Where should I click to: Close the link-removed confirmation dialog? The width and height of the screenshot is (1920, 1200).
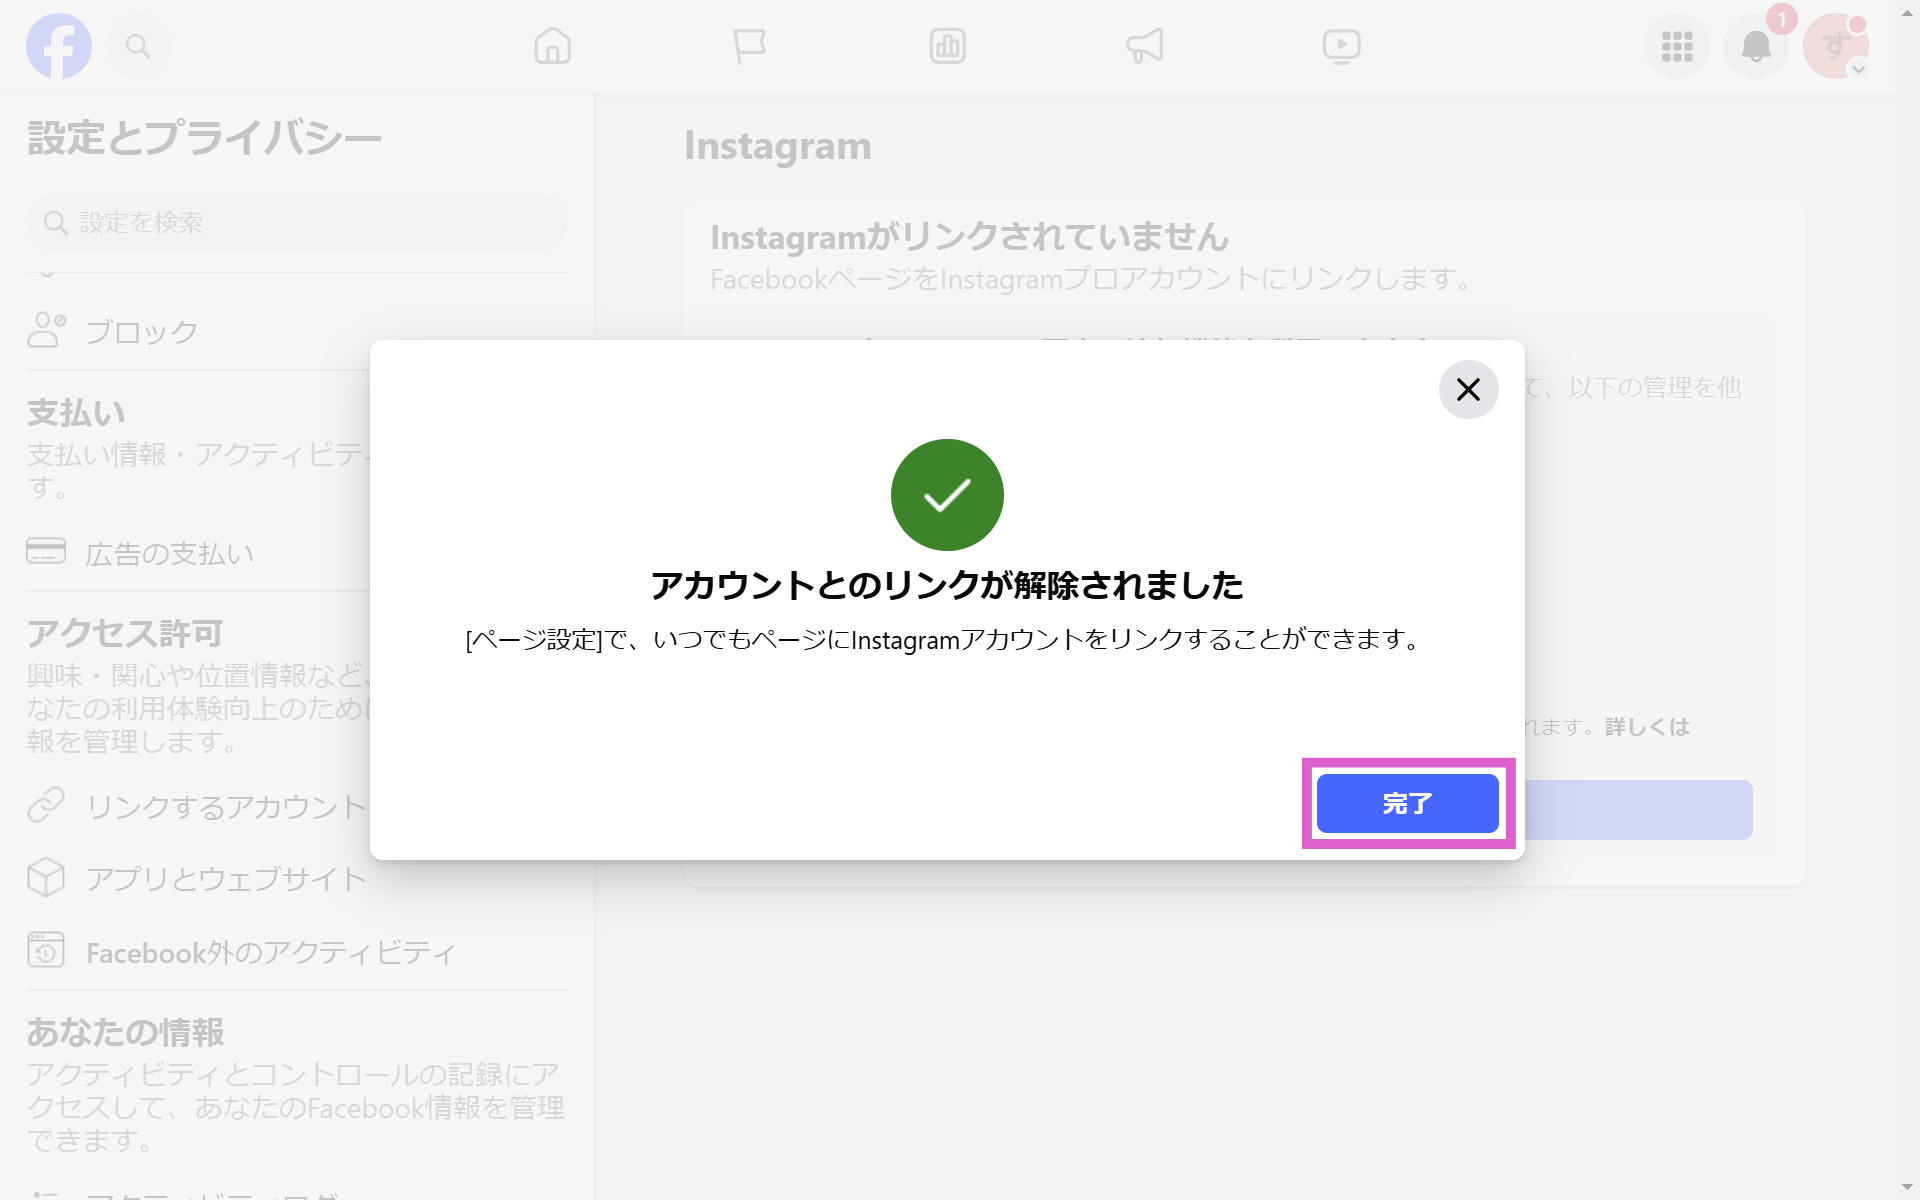point(1467,390)
